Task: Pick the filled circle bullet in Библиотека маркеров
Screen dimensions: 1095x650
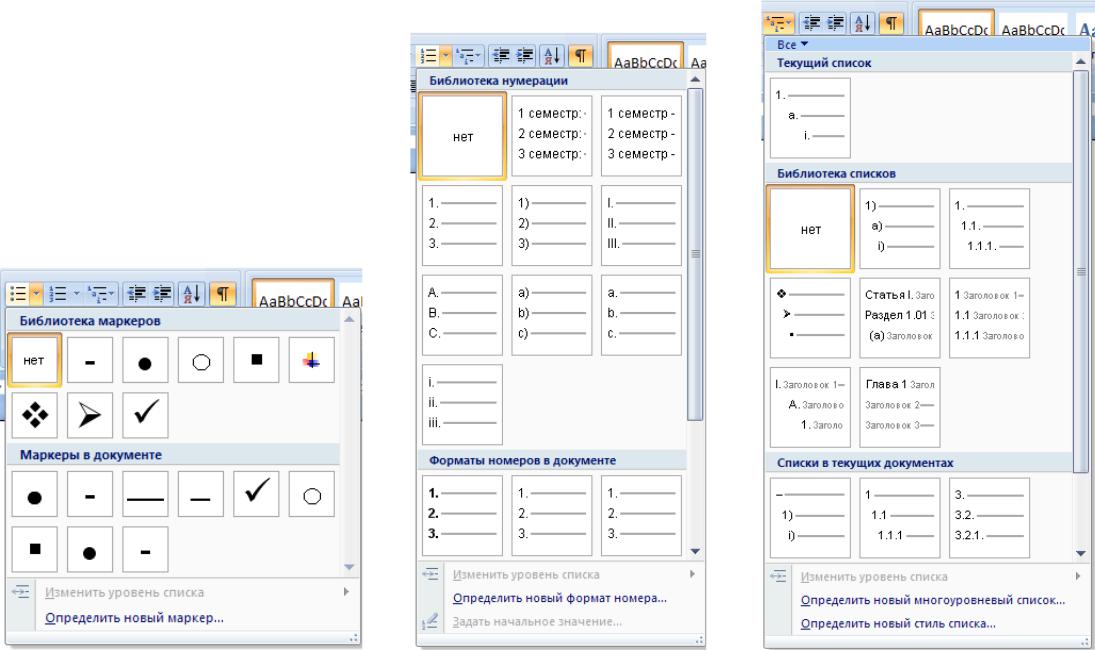Action: pos(145,360)
